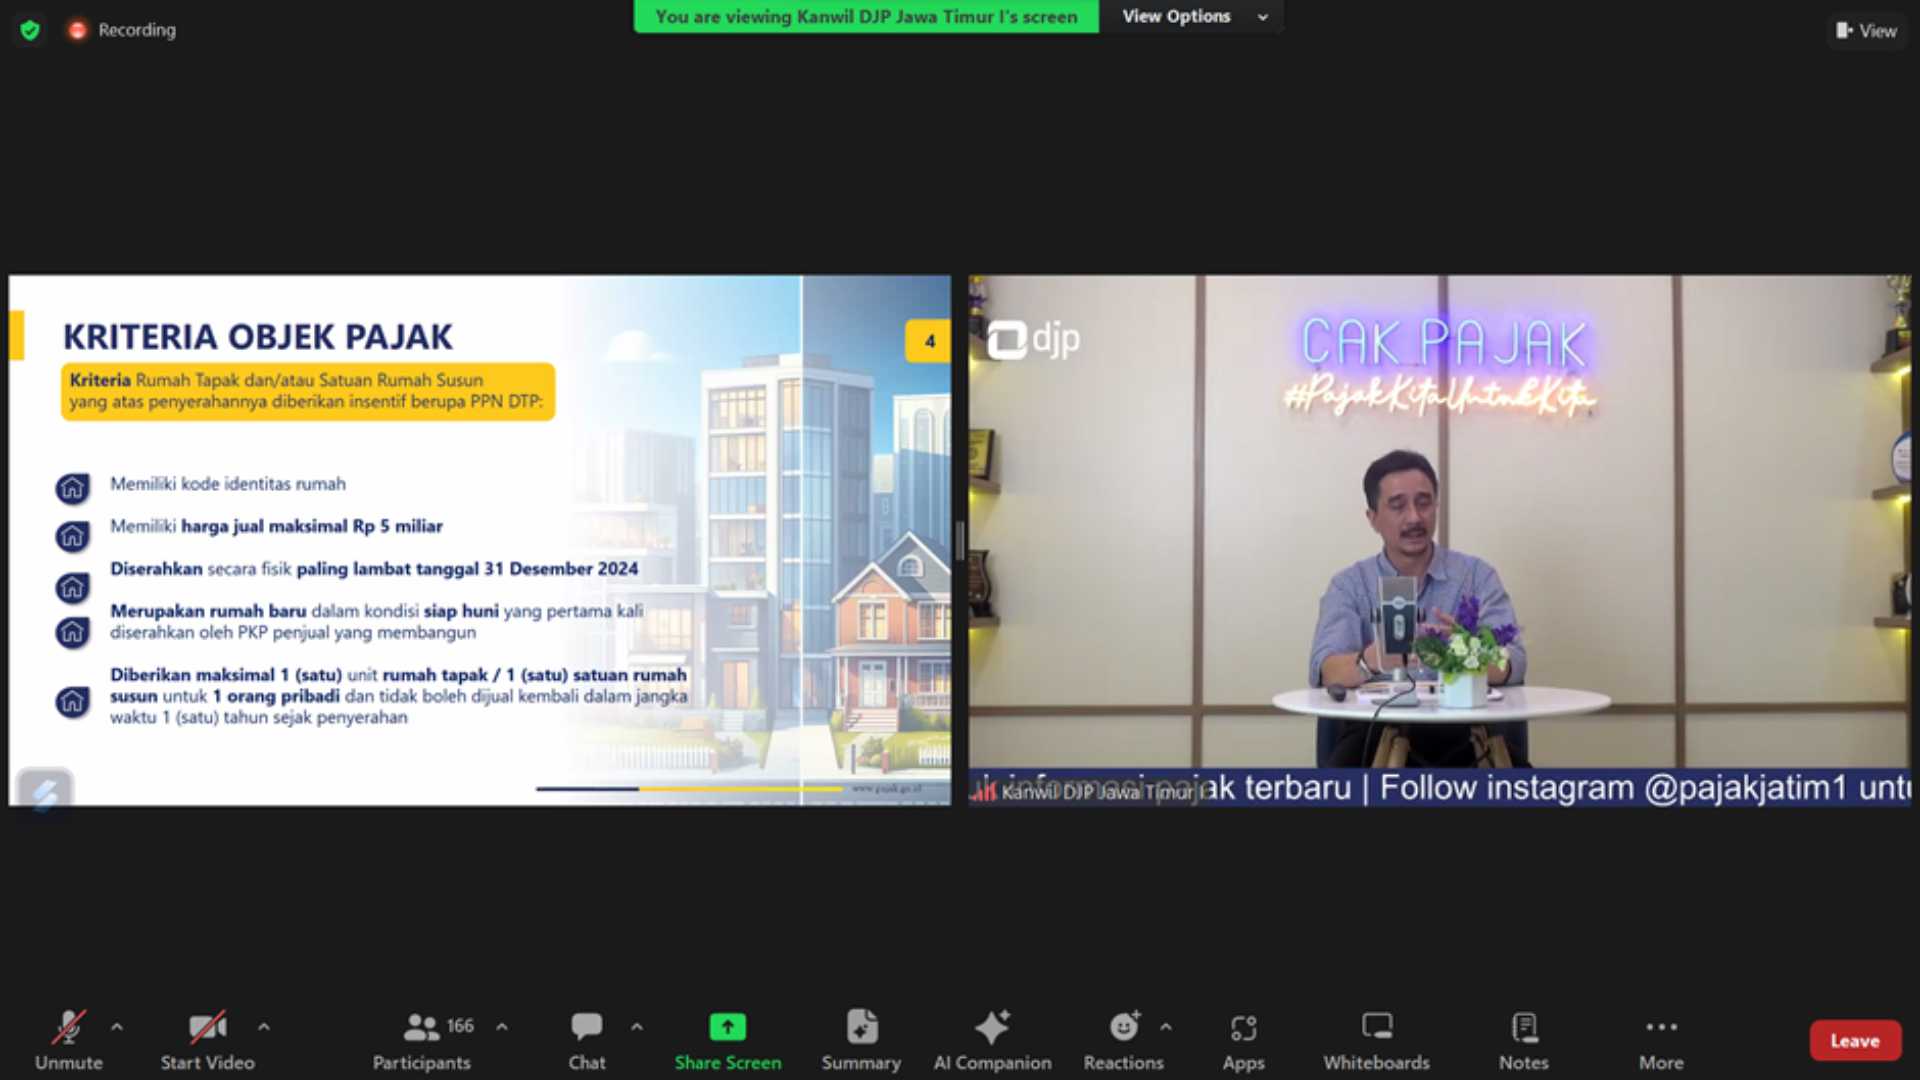The width and height of the screenshot is (1920, 1080).
Task: Expand Participants options chevron
Action: 502,1027
